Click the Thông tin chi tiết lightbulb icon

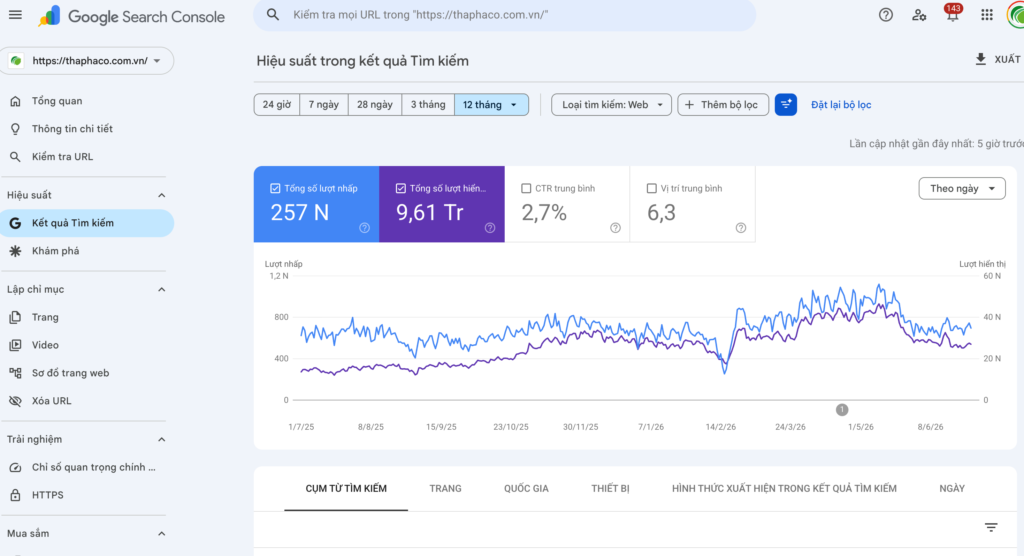point(16,129)
